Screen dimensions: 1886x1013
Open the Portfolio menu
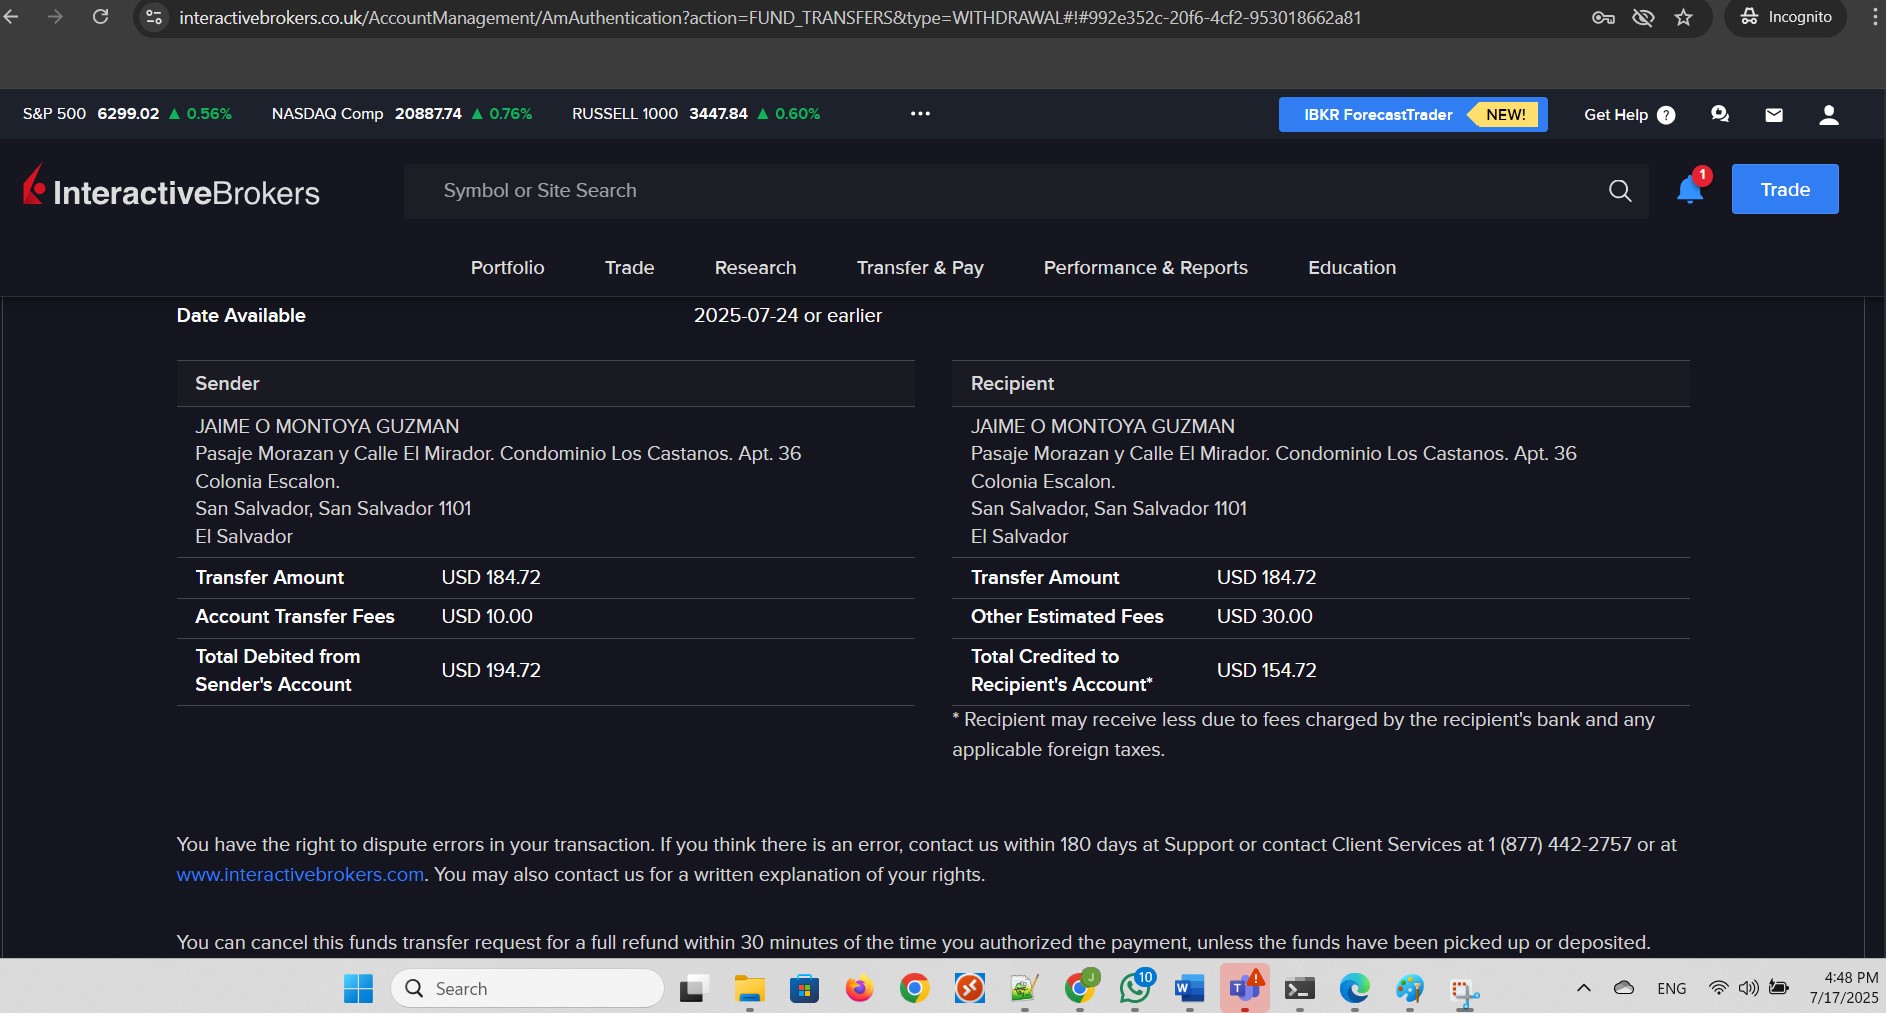point(508,268)
